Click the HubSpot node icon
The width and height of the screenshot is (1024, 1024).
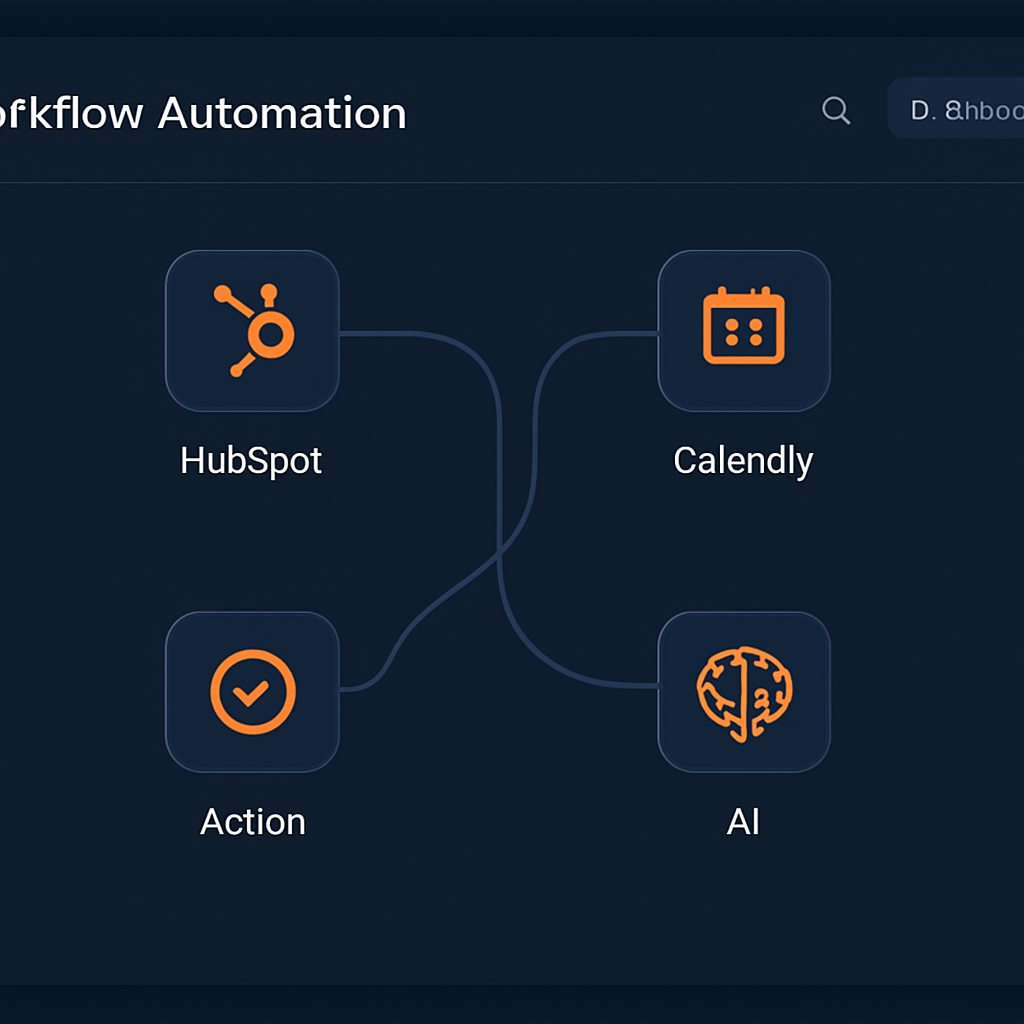(252, 331)
